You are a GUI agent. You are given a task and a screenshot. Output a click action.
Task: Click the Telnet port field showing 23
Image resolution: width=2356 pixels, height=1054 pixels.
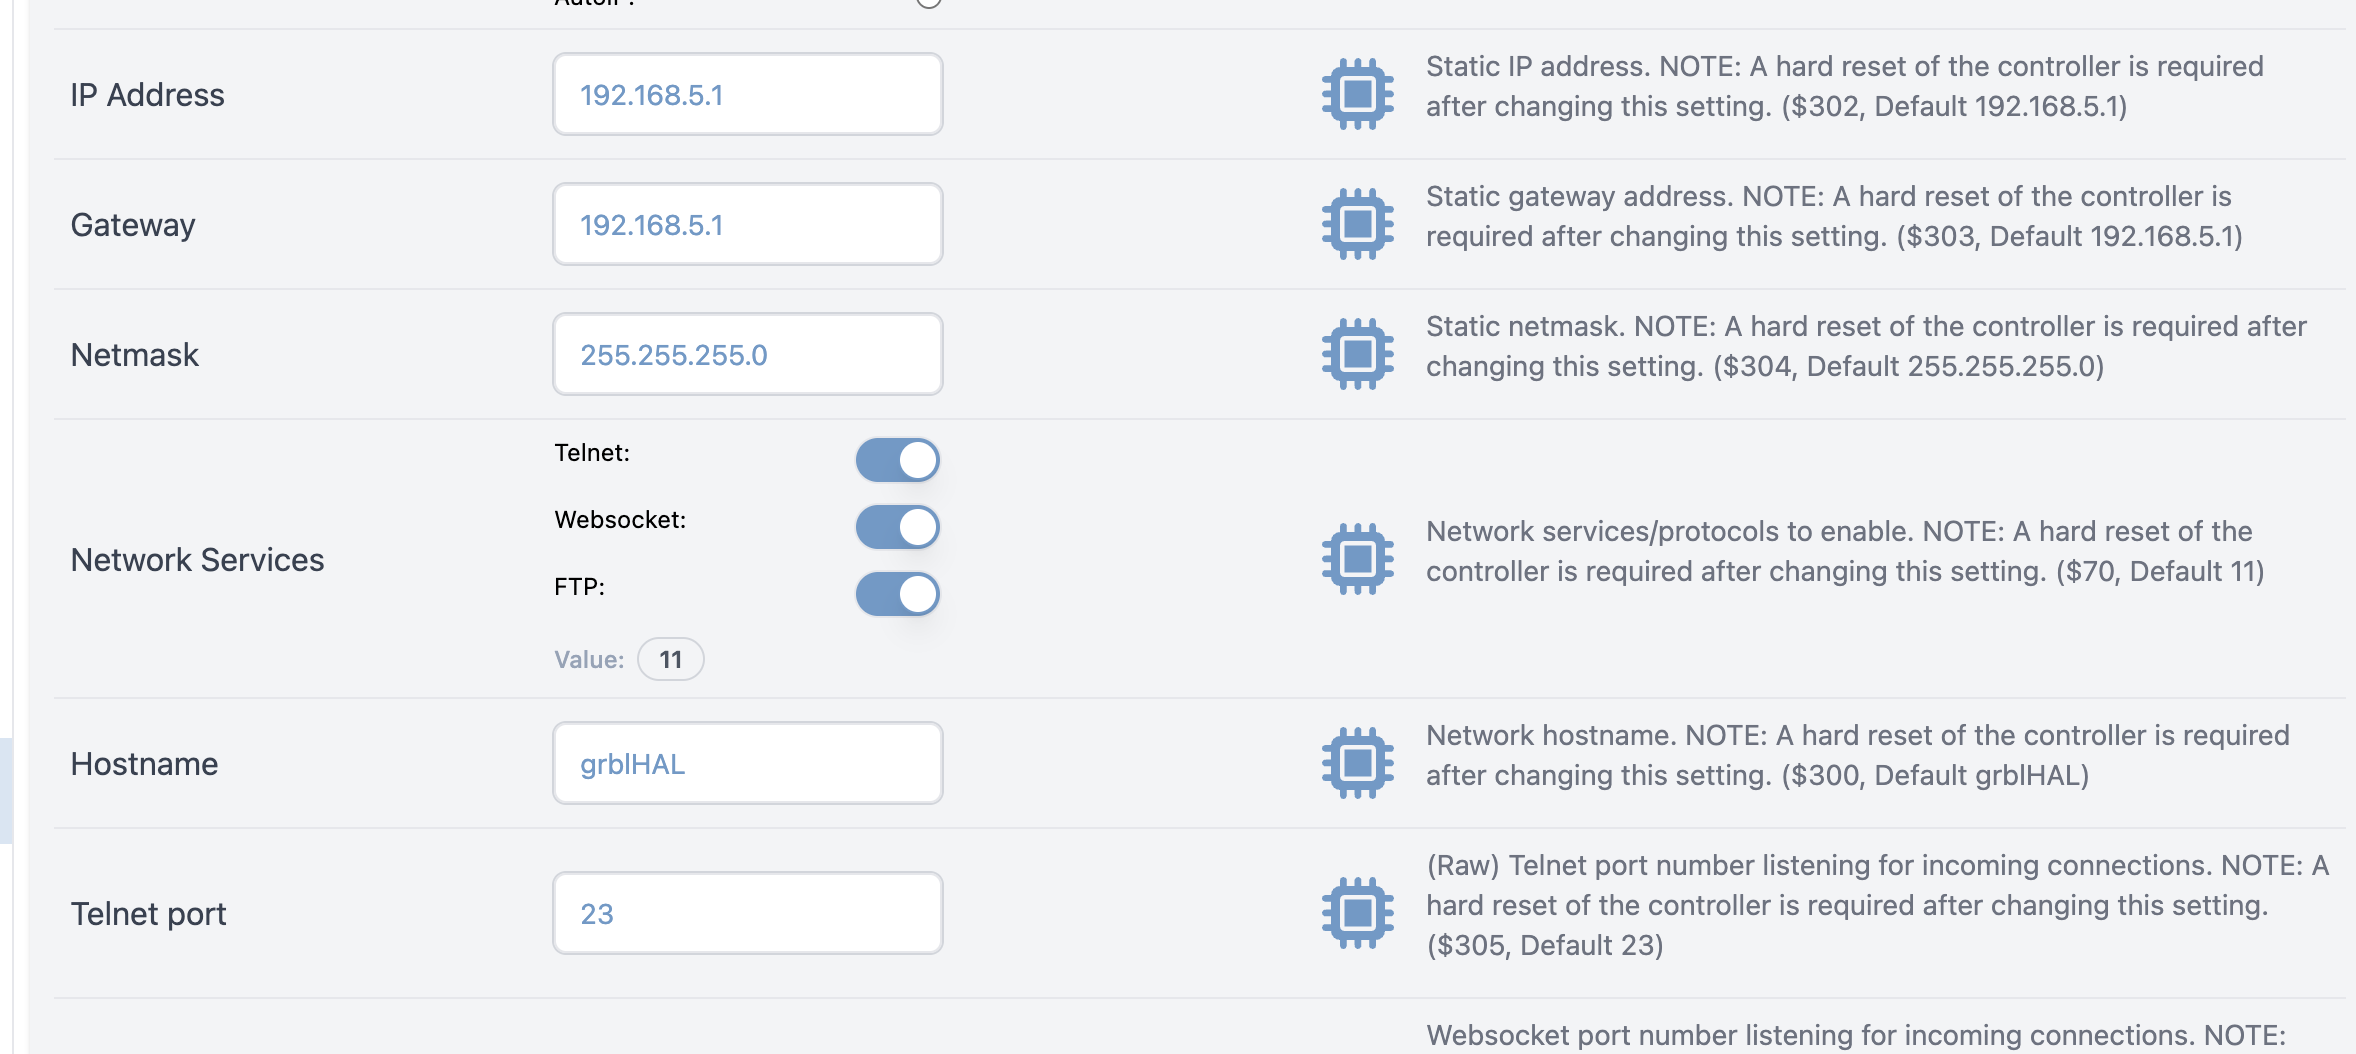point(747,914)
